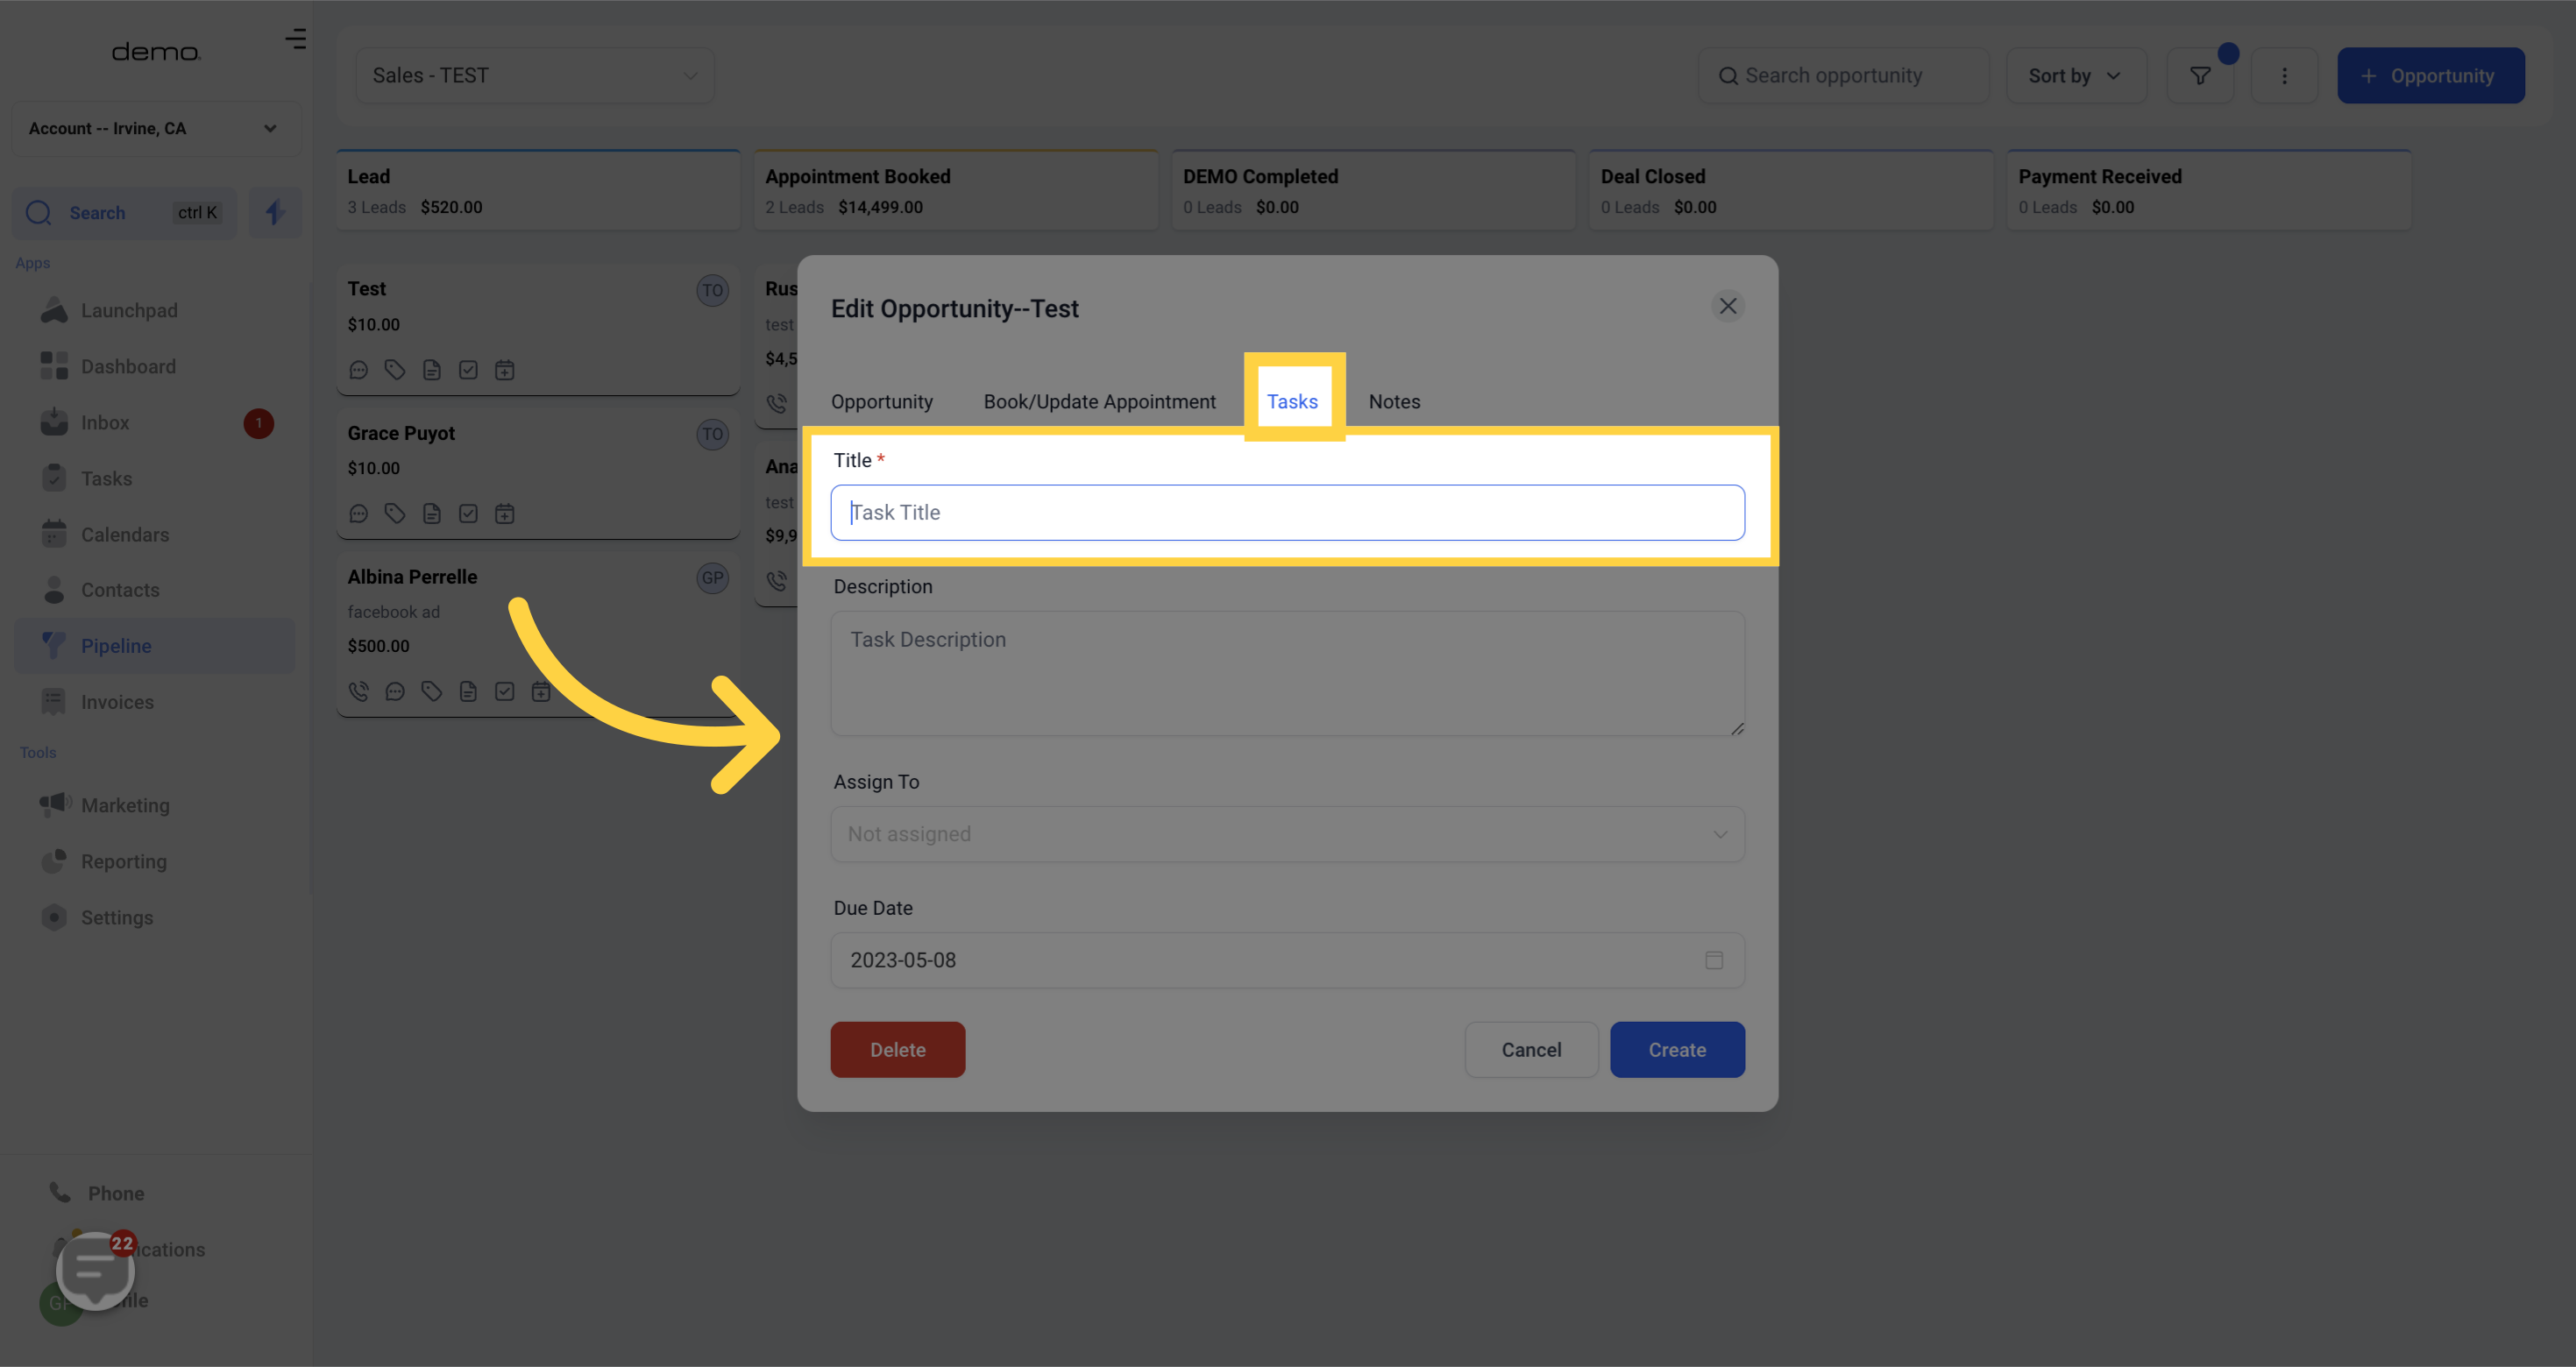Click the tag icon on Test card

pyautogui.click(x=395, y=370)
